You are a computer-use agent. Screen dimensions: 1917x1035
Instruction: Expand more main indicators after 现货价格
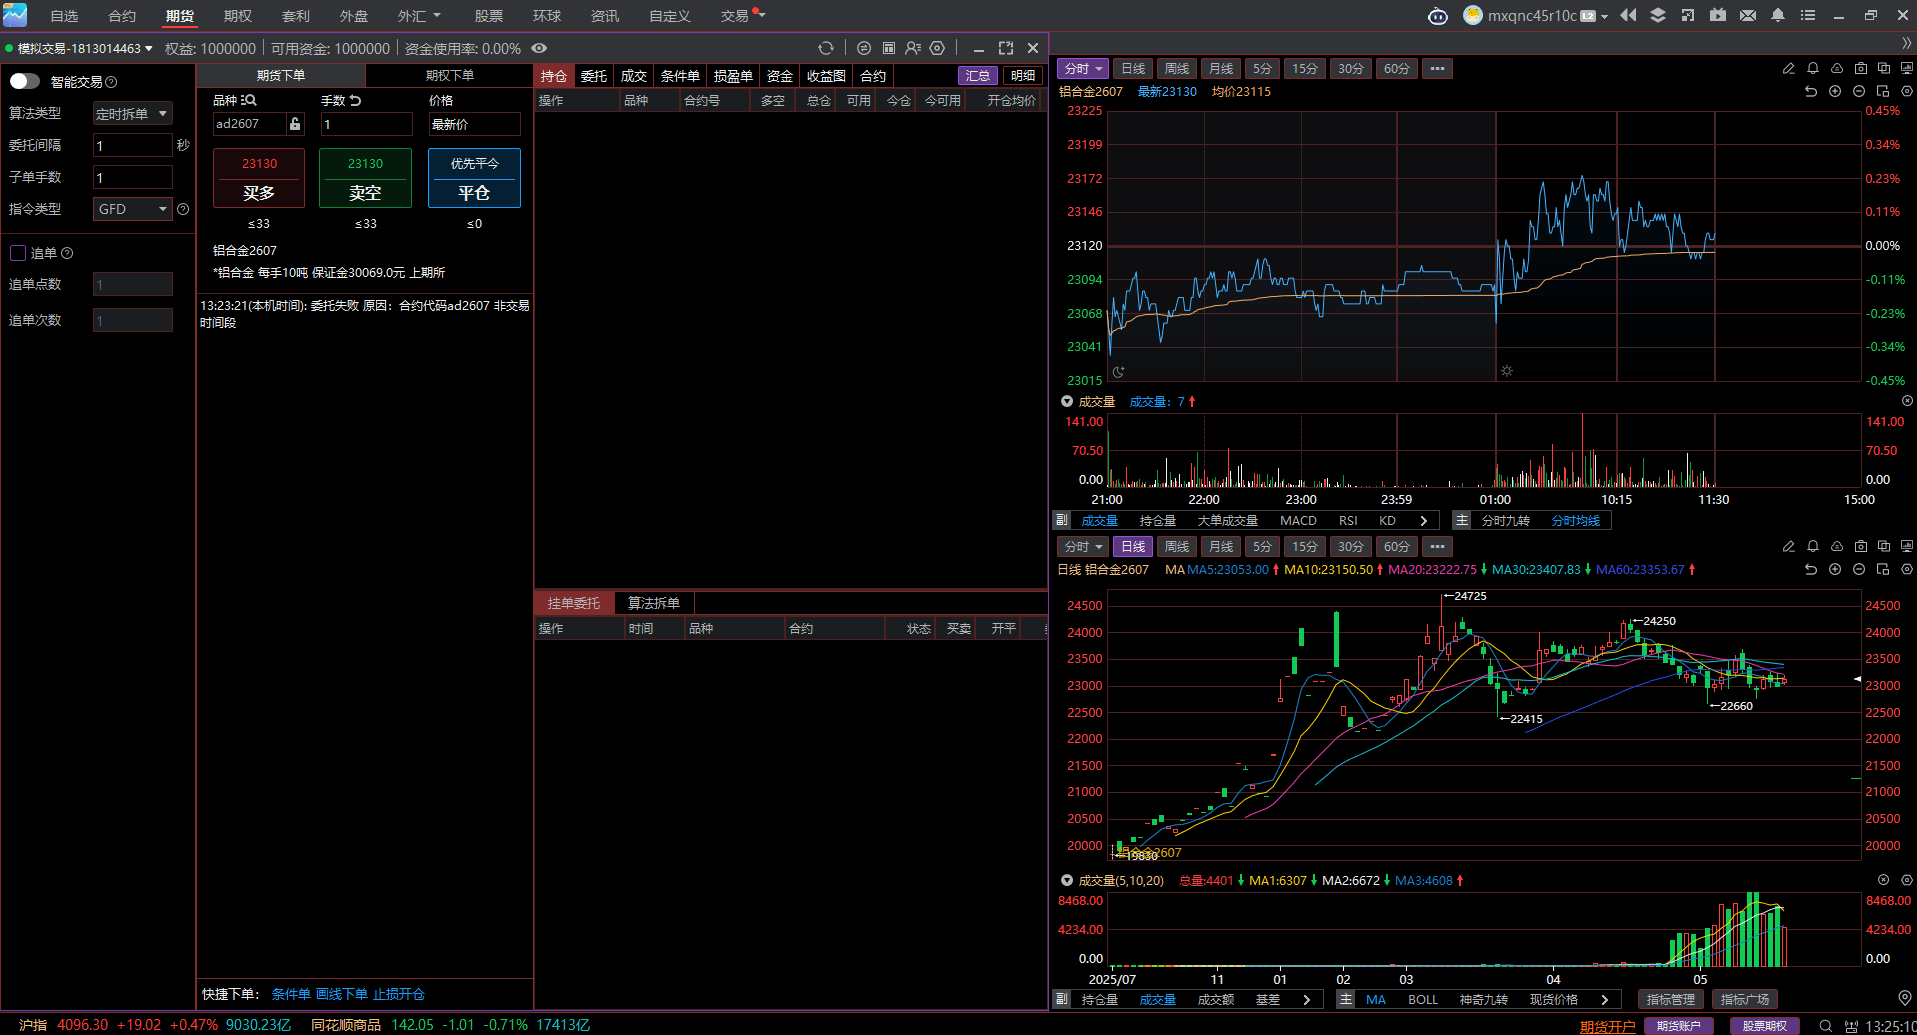coord(1604,999)
